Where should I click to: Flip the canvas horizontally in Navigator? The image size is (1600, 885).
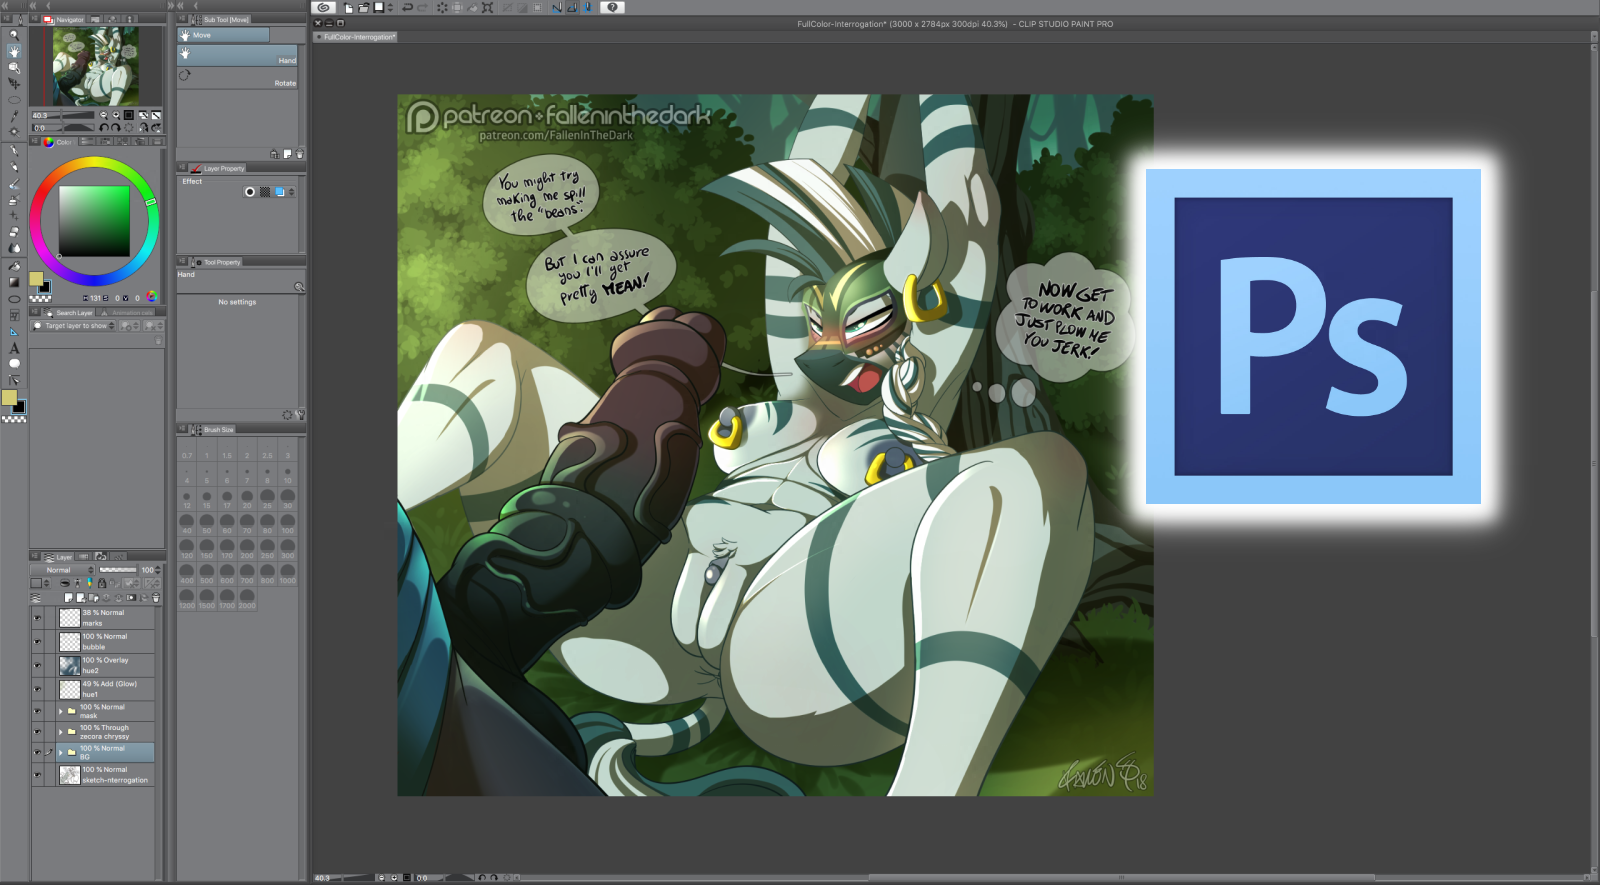click(143, 128)
